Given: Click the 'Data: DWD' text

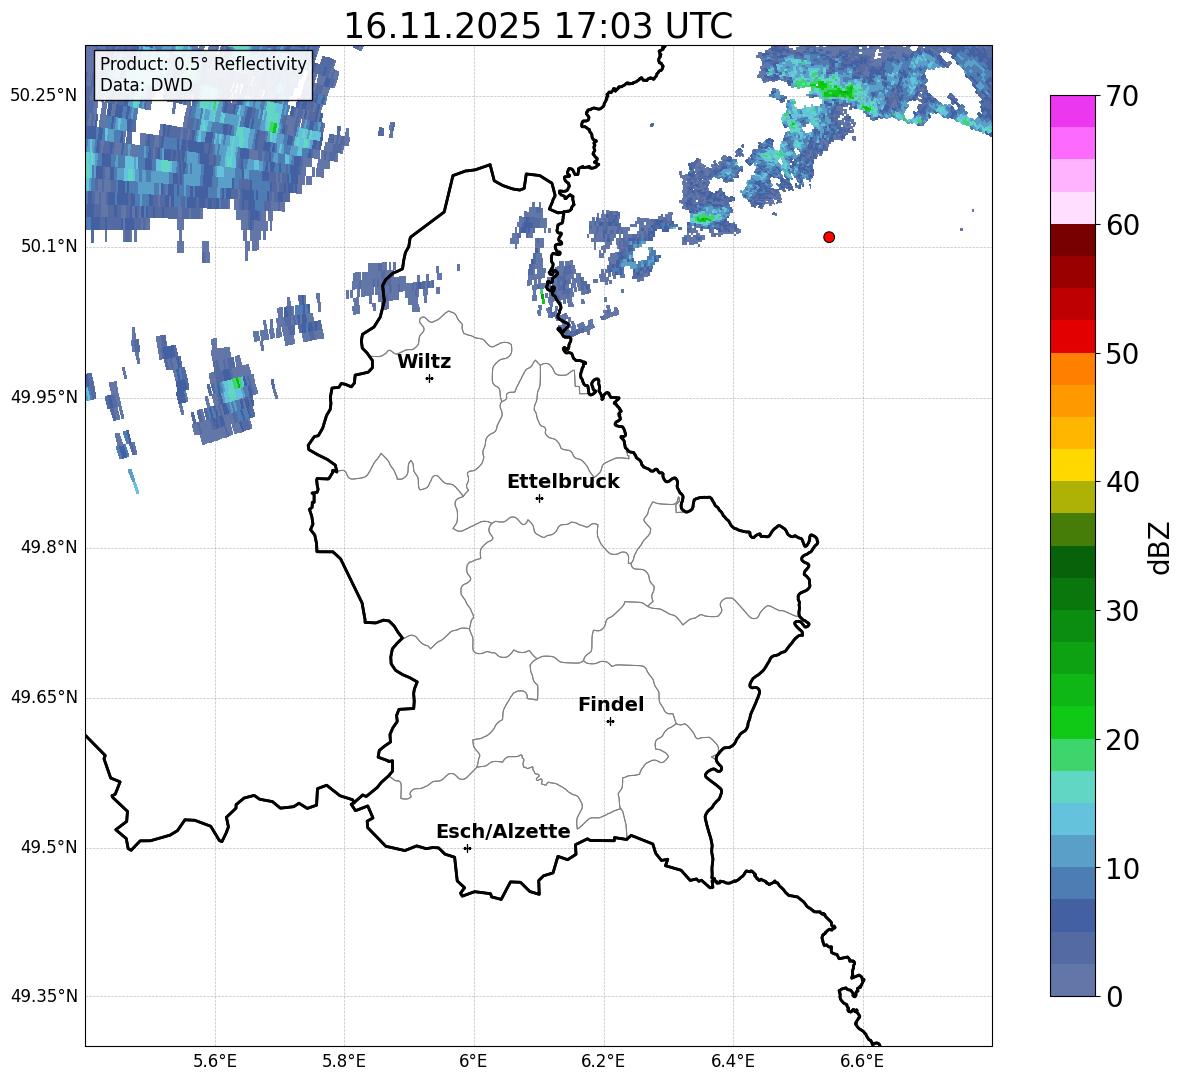Looking at the screenshot, I should 146,85.
